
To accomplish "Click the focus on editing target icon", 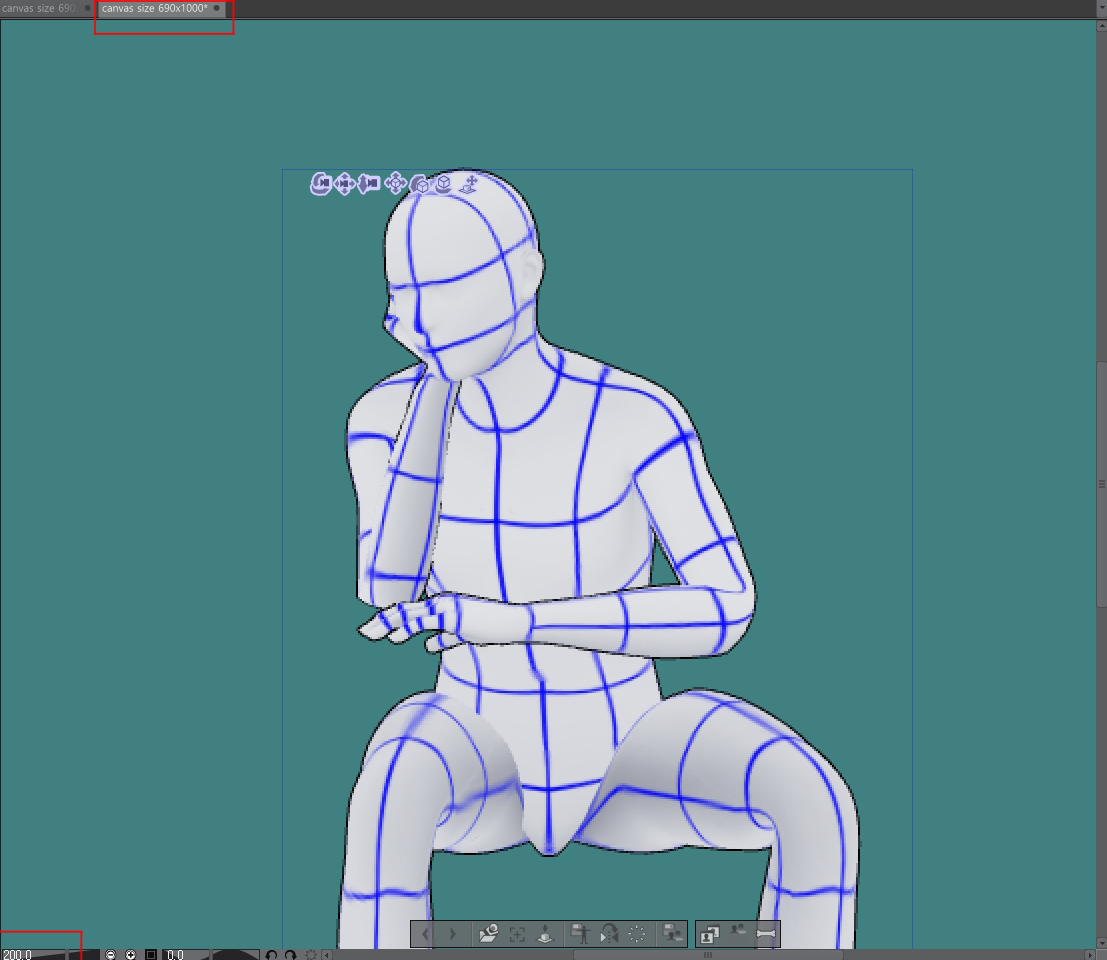I will [517, 935].
